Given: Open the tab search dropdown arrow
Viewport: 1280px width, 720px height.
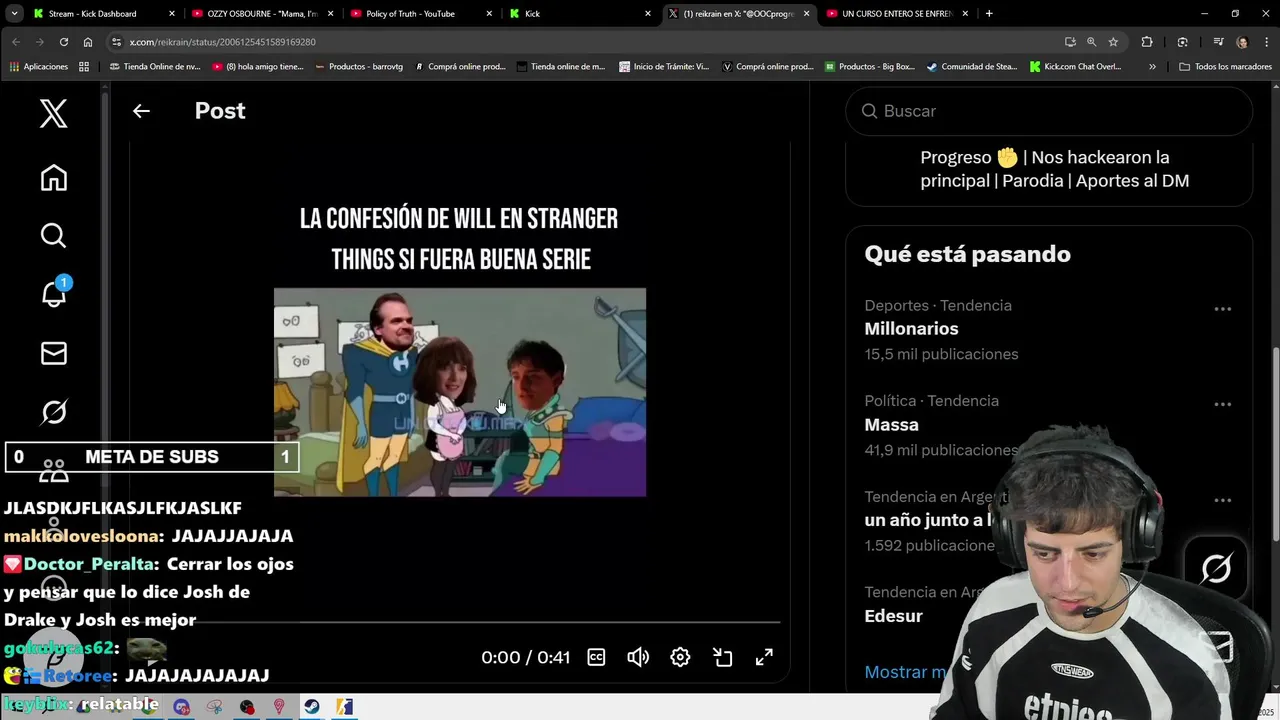Looking at the screenshot, I should coord(14,14).
